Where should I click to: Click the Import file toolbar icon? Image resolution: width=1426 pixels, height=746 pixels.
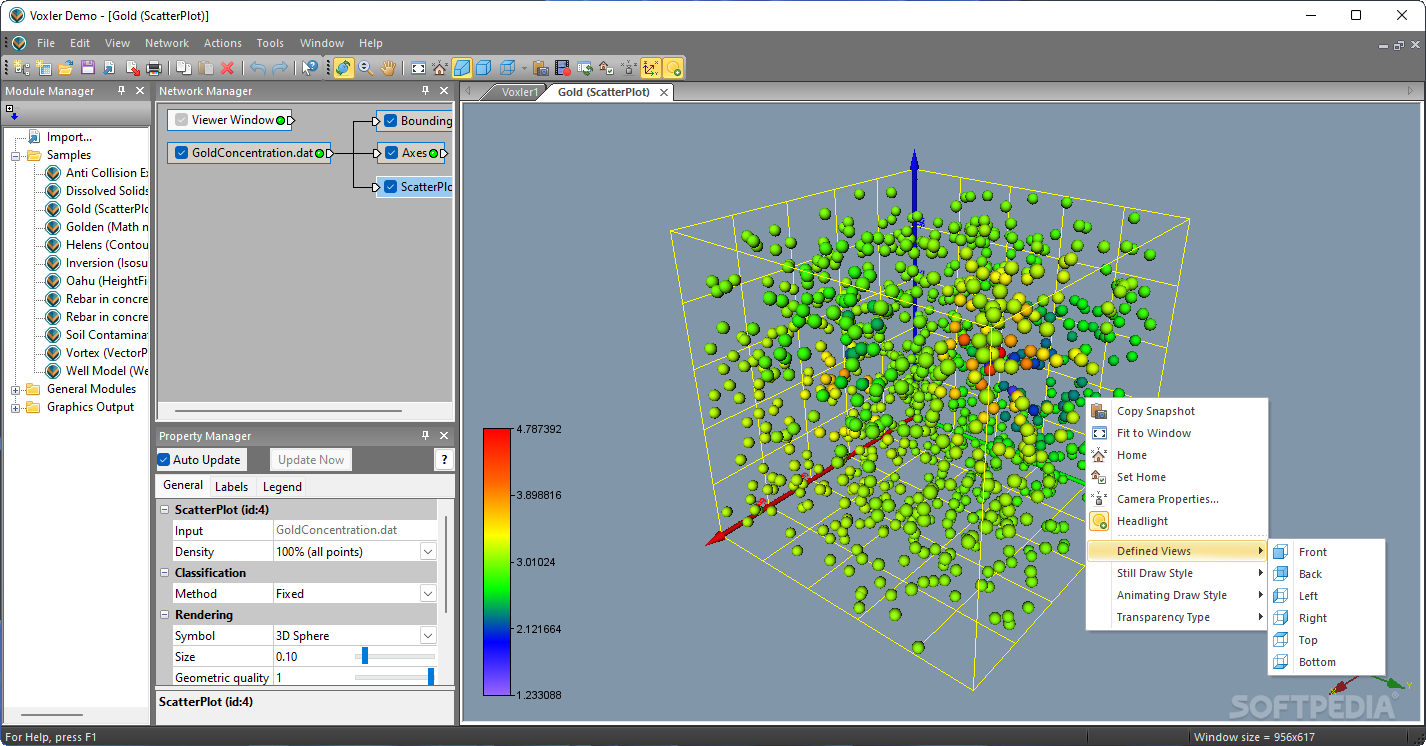point(108,68)
